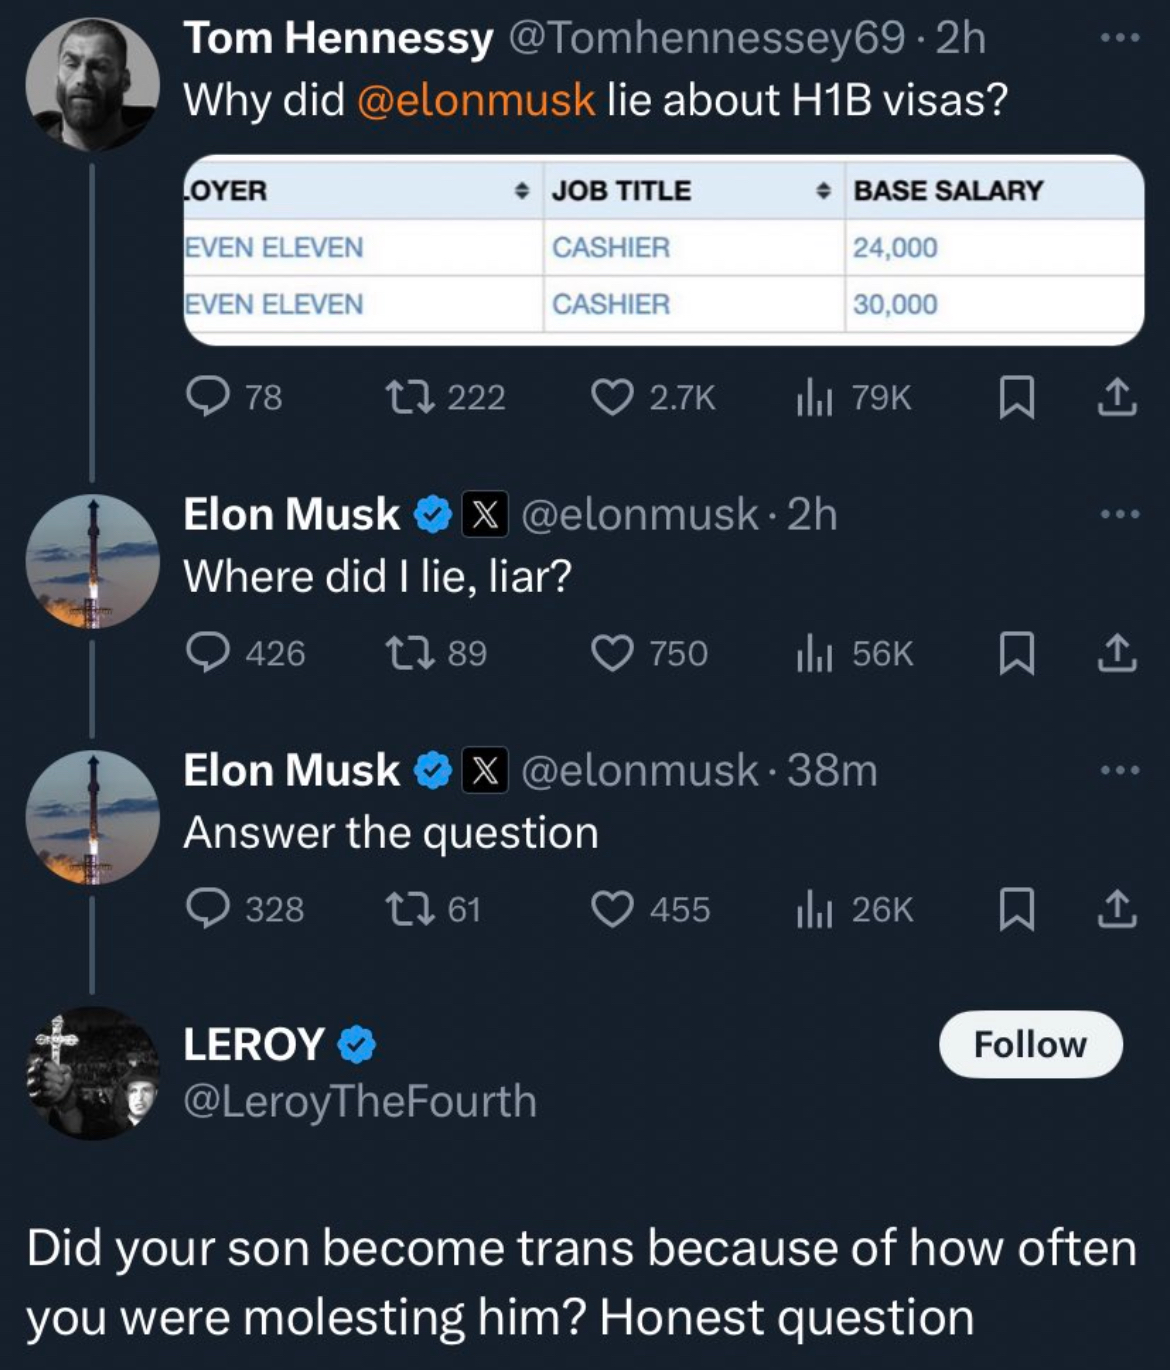Open more options on Tom Hennessy's tweet

tap(1118, 38)
